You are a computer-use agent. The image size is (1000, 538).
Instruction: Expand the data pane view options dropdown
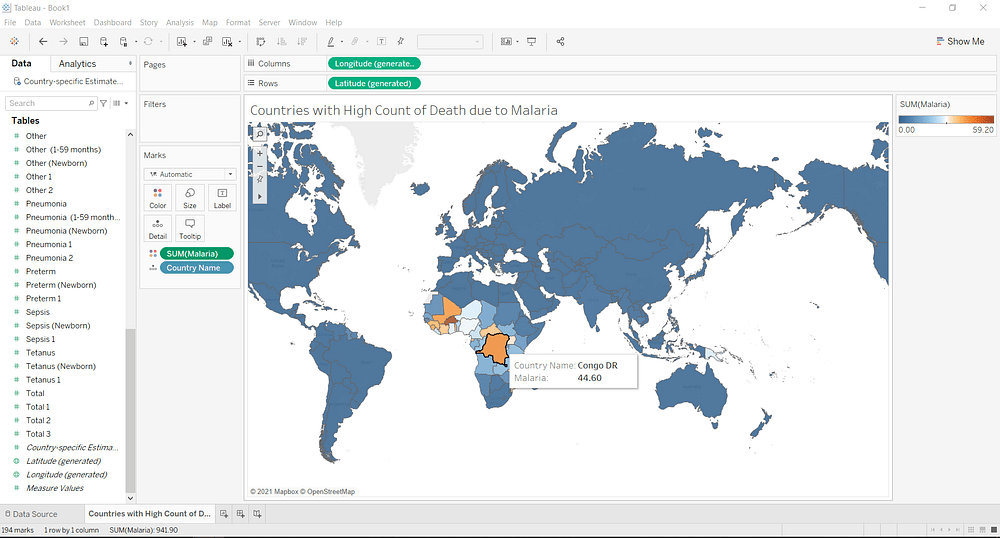(x=120, y=103)
